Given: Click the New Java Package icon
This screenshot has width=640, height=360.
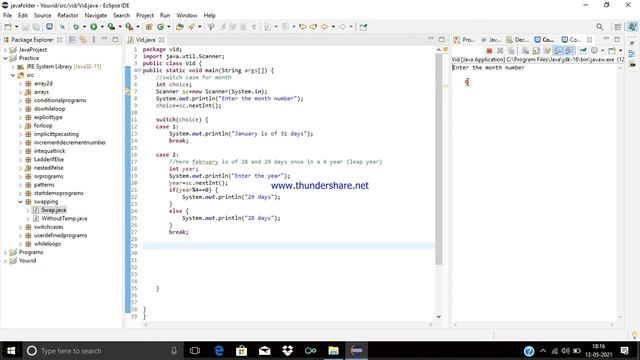Looking at the screenshot, I should pyautogui.click(x=149, y=27).
